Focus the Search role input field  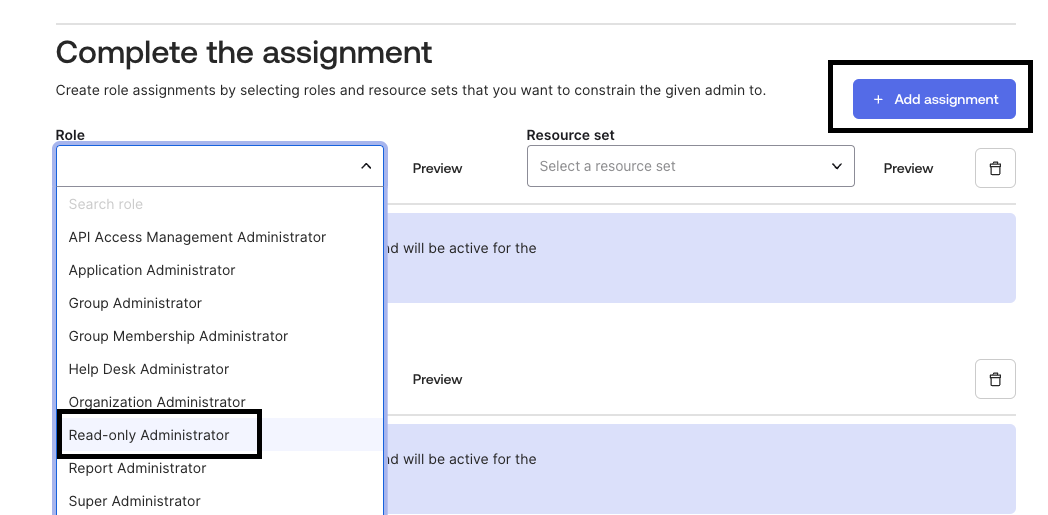(200, 204)
